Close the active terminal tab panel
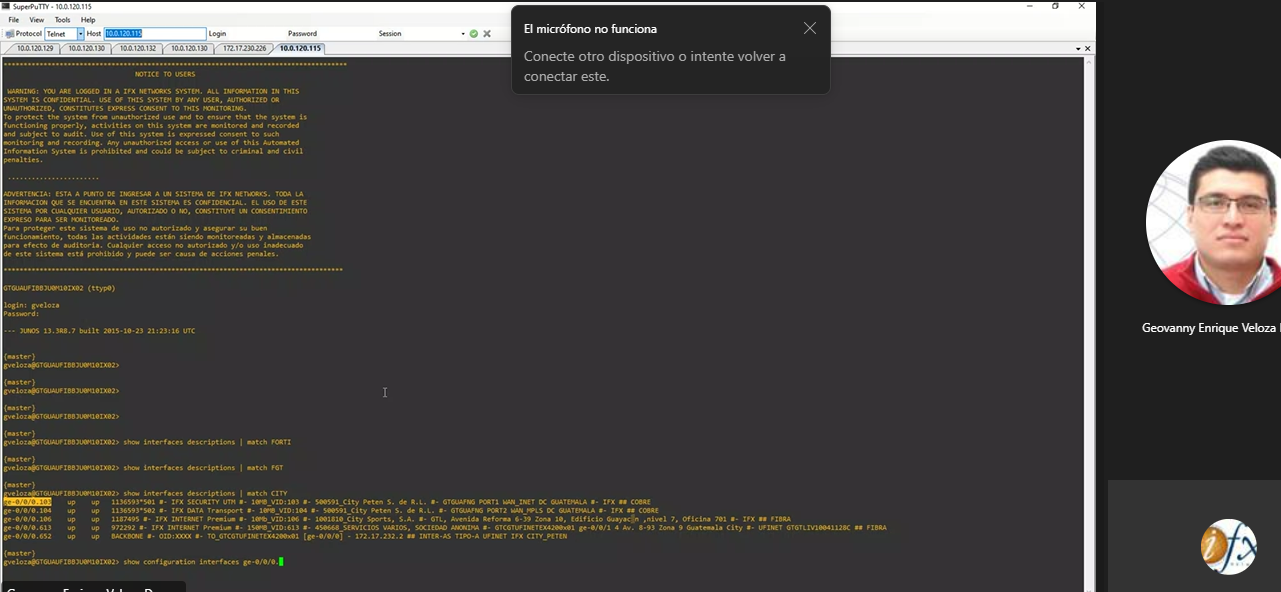 point(1088,48)
